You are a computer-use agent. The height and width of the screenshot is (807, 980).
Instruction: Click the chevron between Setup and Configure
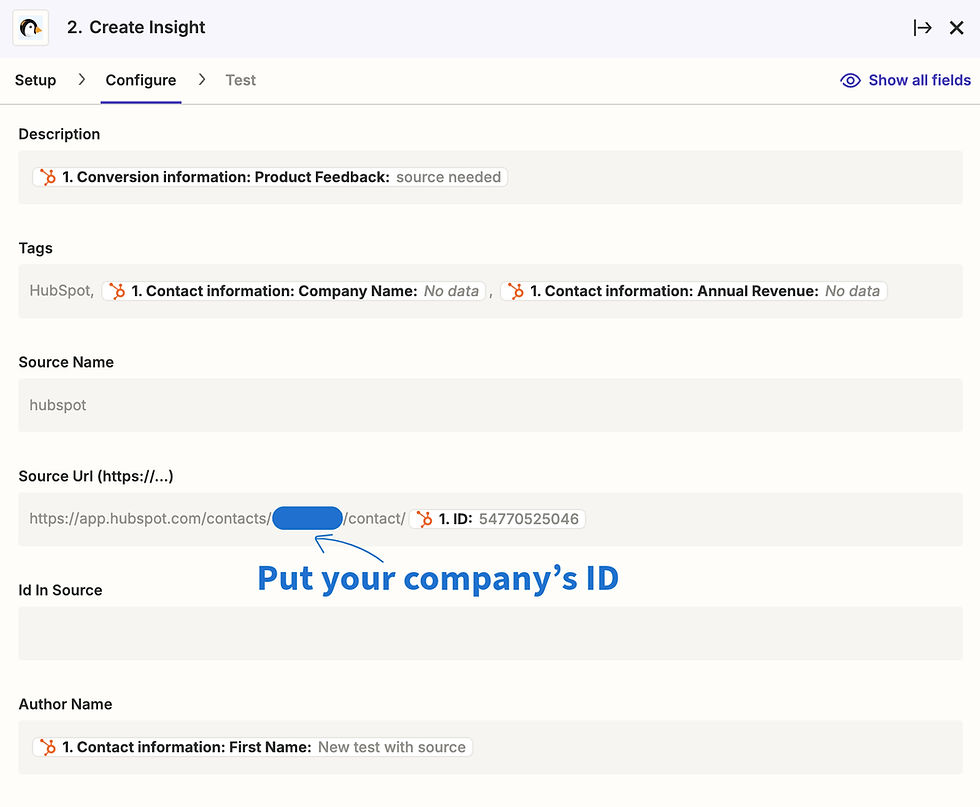[81, 79]
